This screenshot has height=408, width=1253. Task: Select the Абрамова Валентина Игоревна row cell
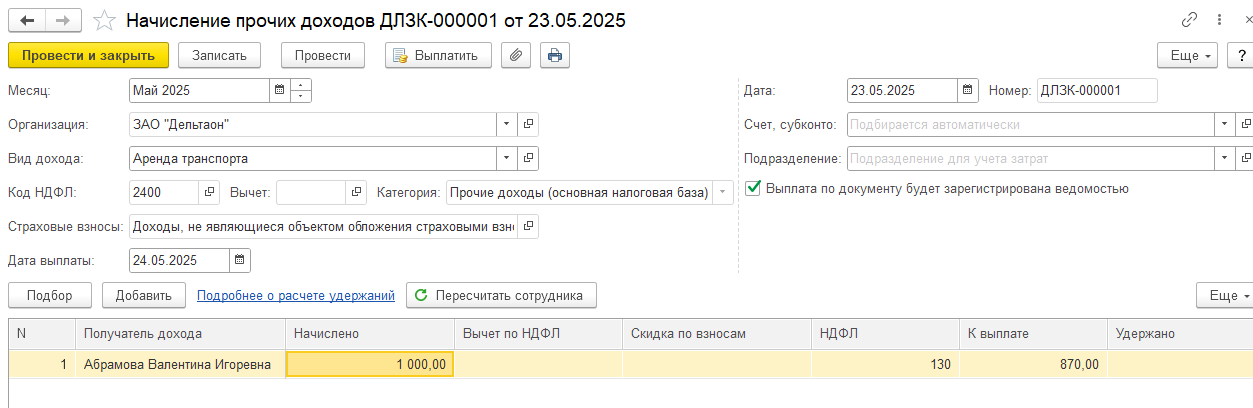pyautogui.click(x=178, y=365)
